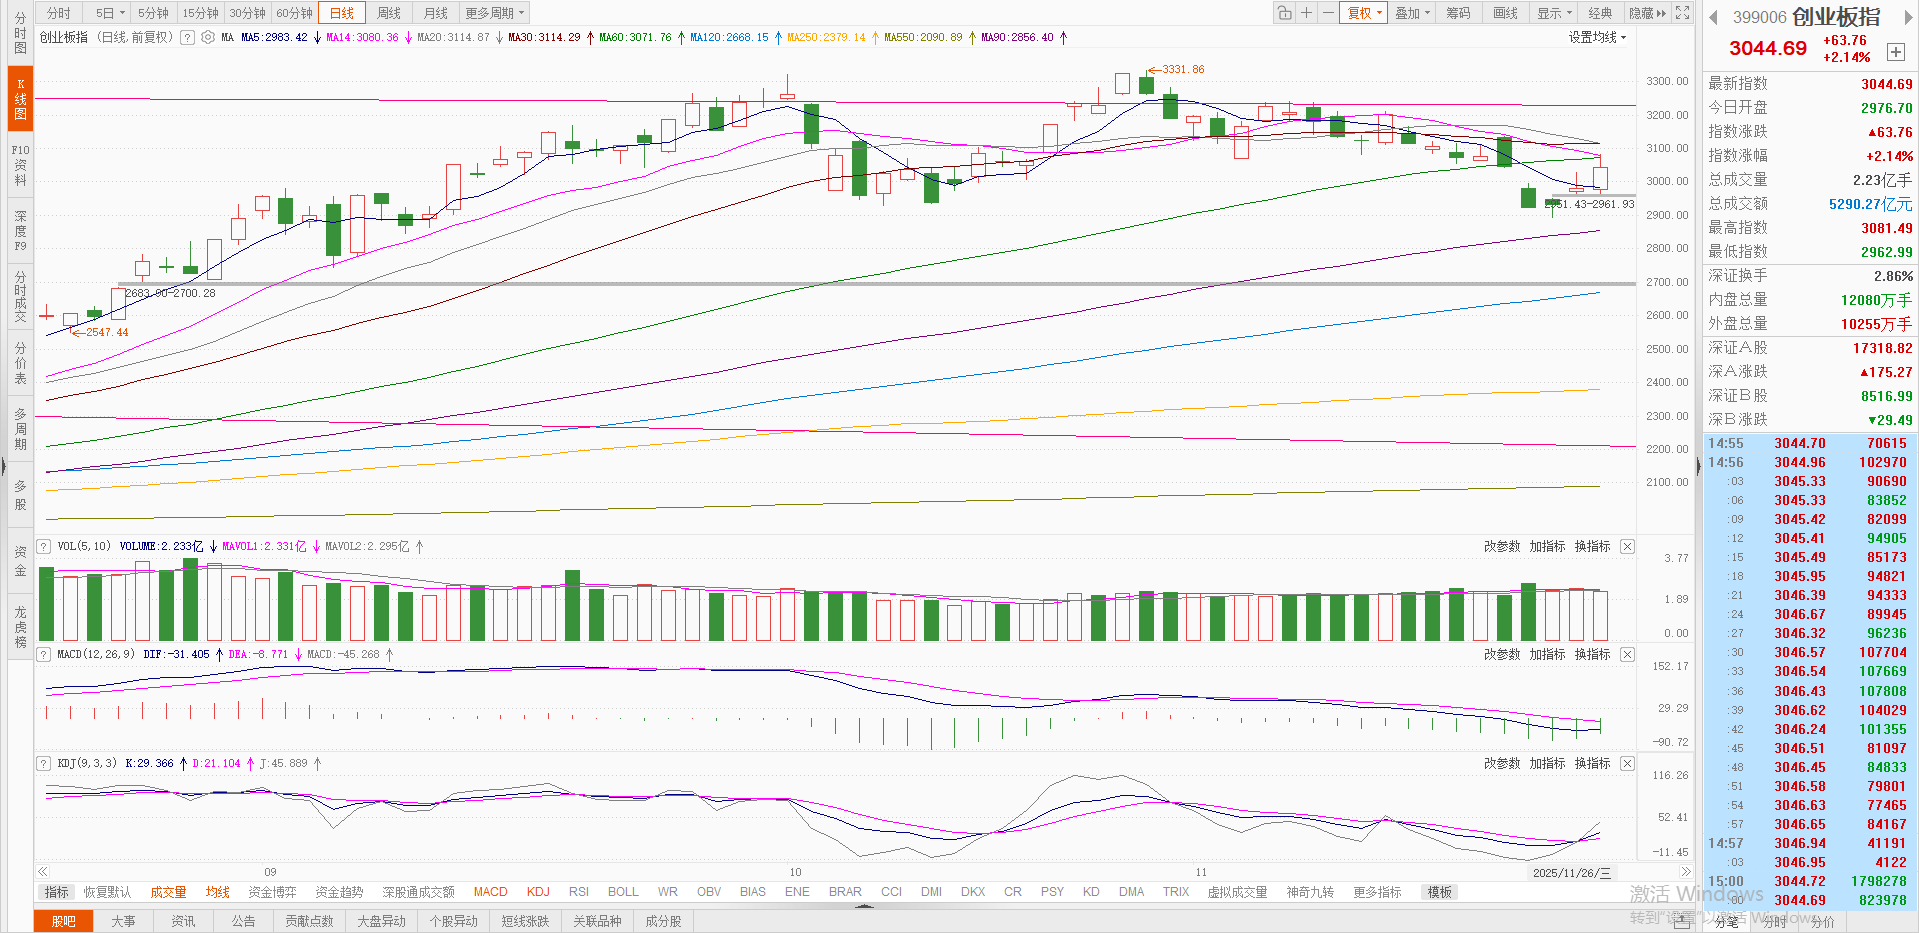This screenshot has height=933, width=1919.
Task: Toggle hide side panel with 隐藏
Action: (1646, 13)
